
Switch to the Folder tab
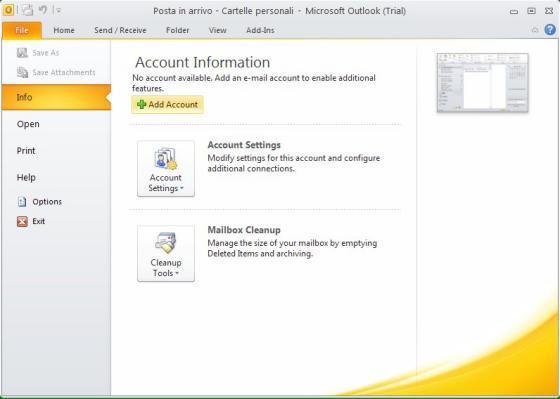(178, 30)
